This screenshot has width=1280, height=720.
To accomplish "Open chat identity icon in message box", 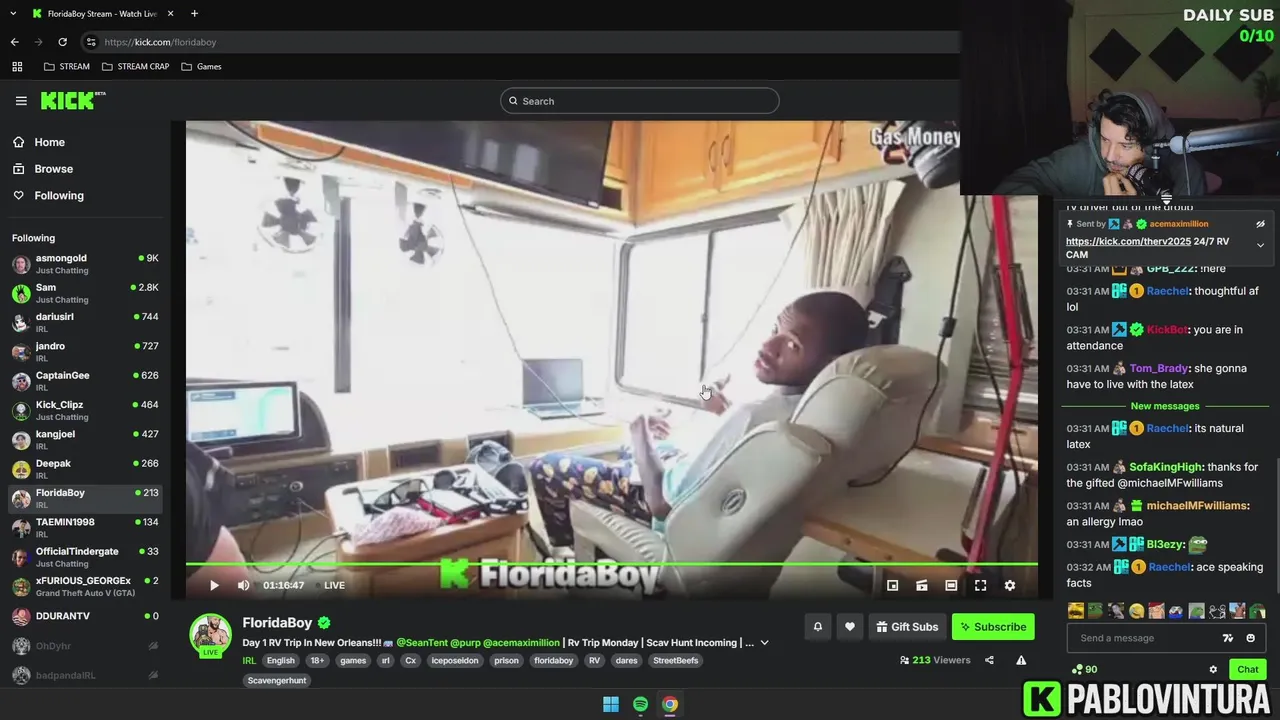I will pyautogui.click(x=1228, y=638).
